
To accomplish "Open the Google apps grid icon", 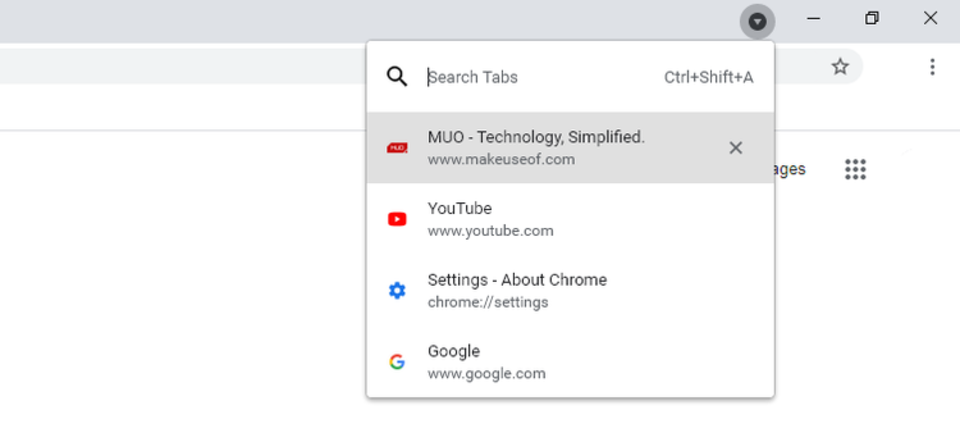I will (x=855, y=169).
